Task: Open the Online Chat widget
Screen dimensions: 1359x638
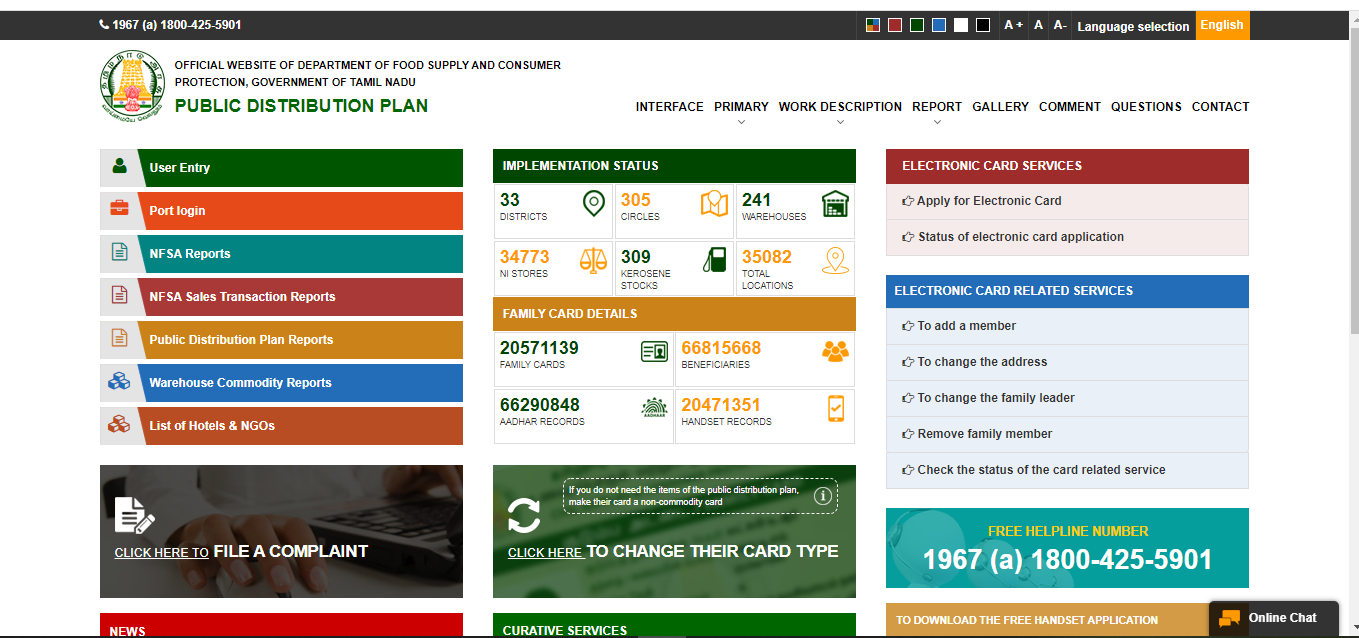Action: click(x=1273, y=618)
